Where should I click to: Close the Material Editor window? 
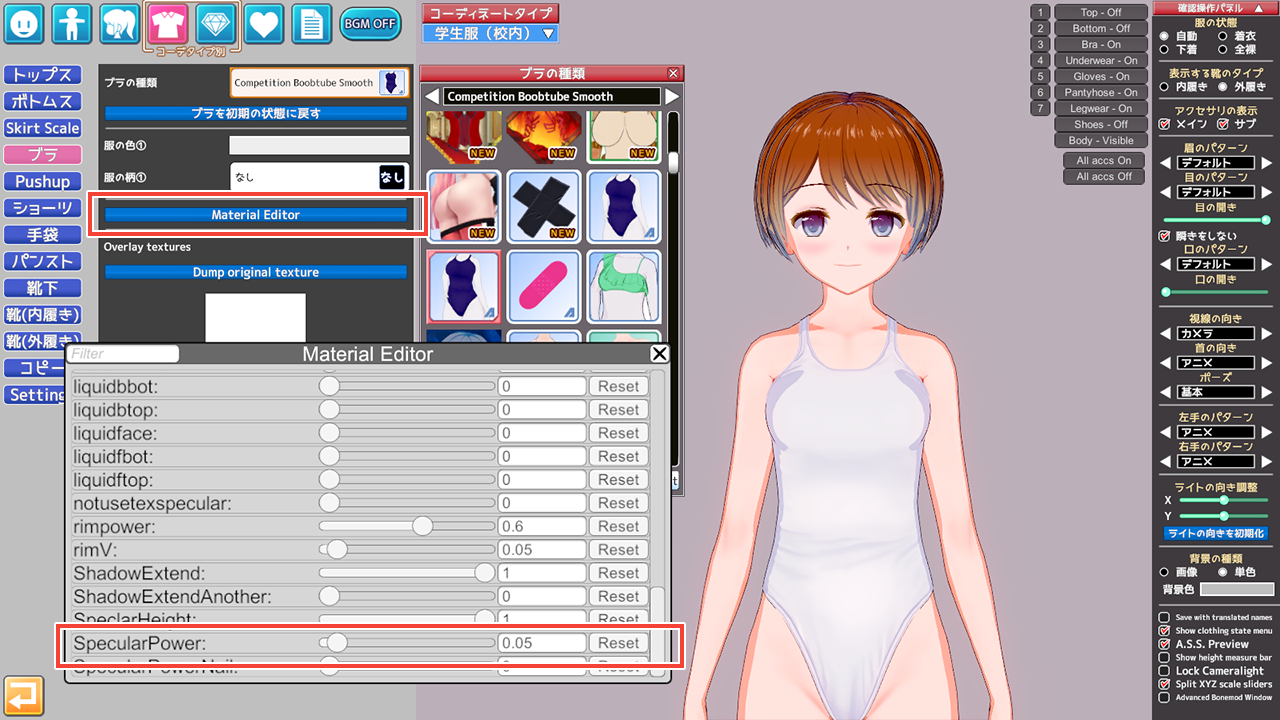659,354
